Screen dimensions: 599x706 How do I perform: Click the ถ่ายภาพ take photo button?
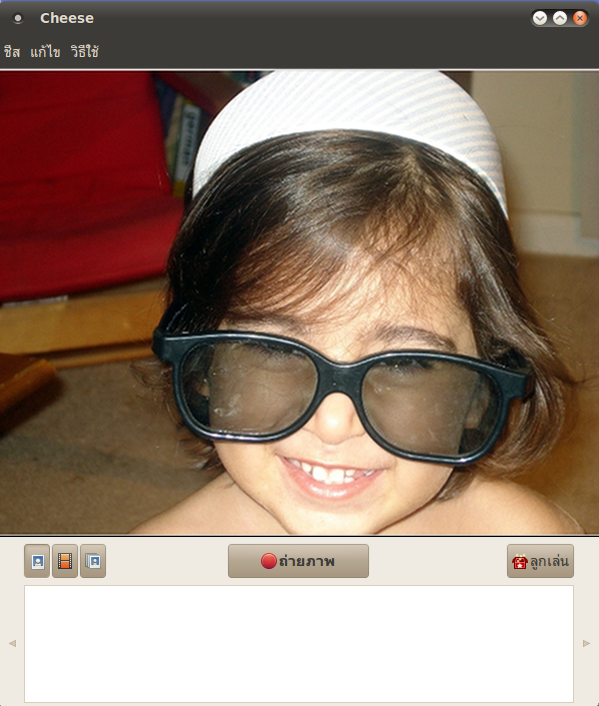tap(298, 561)
